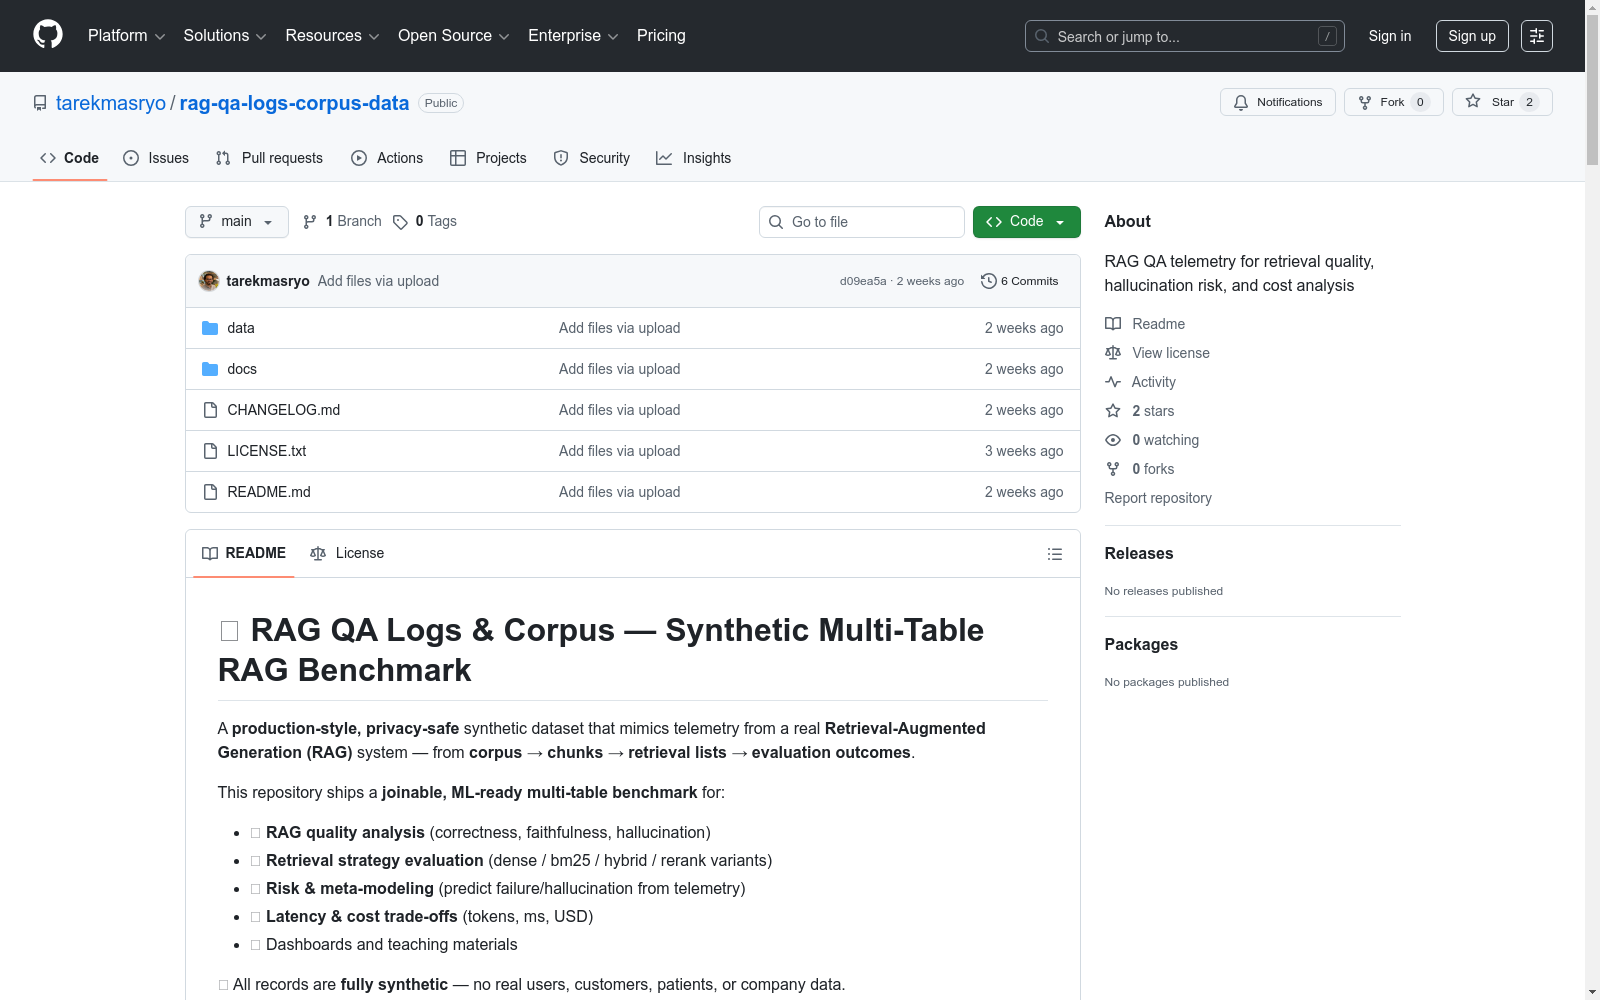Click the tarekmasryo avatar thumbnail

pyautogui.click(x=209, y=281)
